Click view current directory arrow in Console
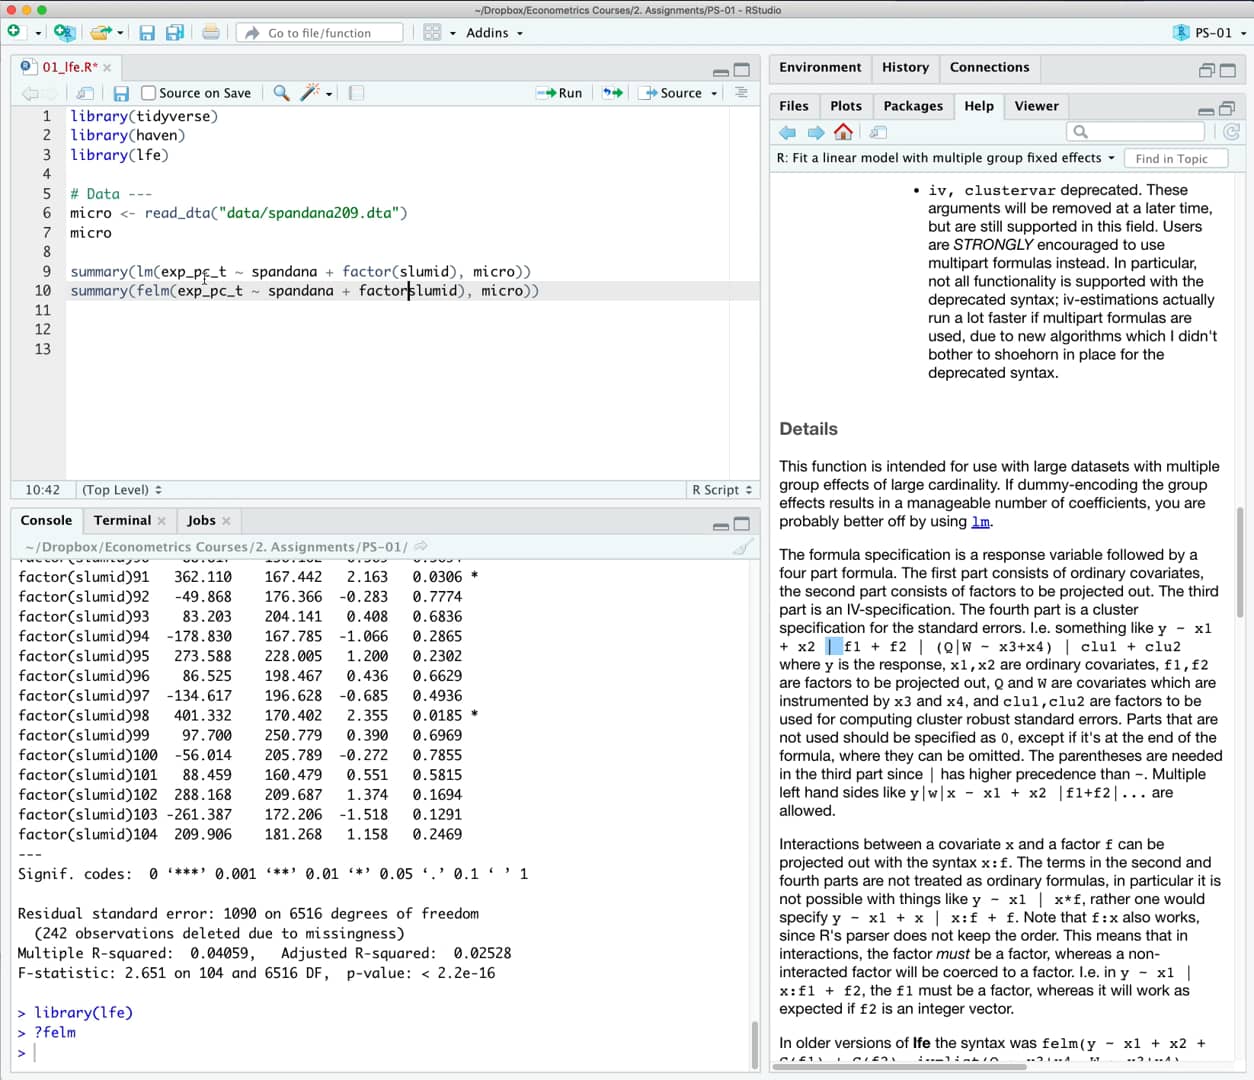The width and height of the screenshot is (1254, 1080). [x=421, y=546]
